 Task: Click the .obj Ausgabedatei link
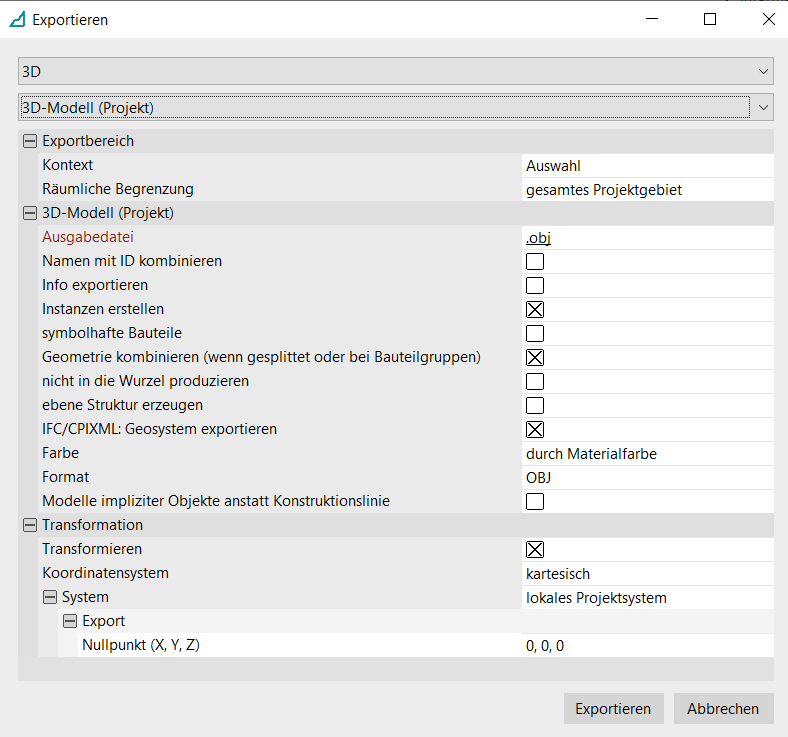(x=539, y=237)
